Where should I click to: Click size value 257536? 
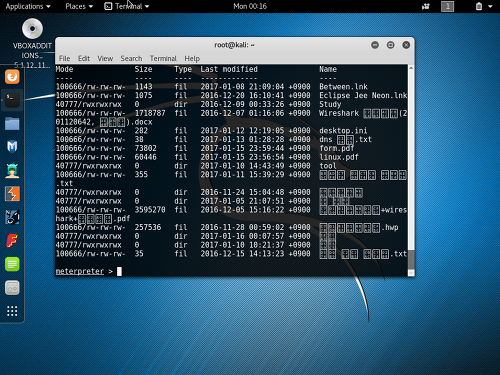pos(148,227)
